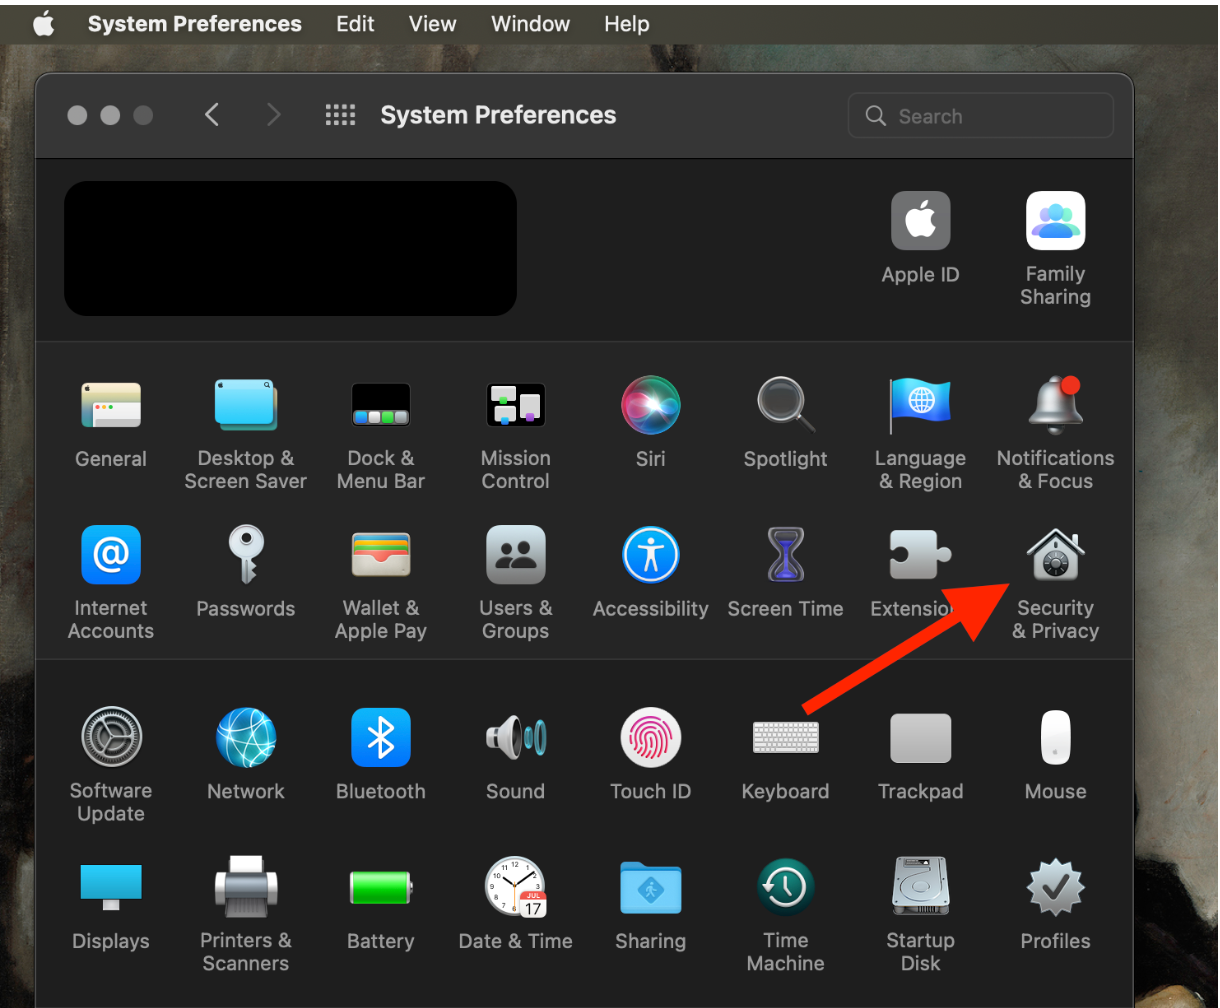This screenshot has width=1220, height=1008.
Task: Show all preferences grid button
Action: point(340,115)
